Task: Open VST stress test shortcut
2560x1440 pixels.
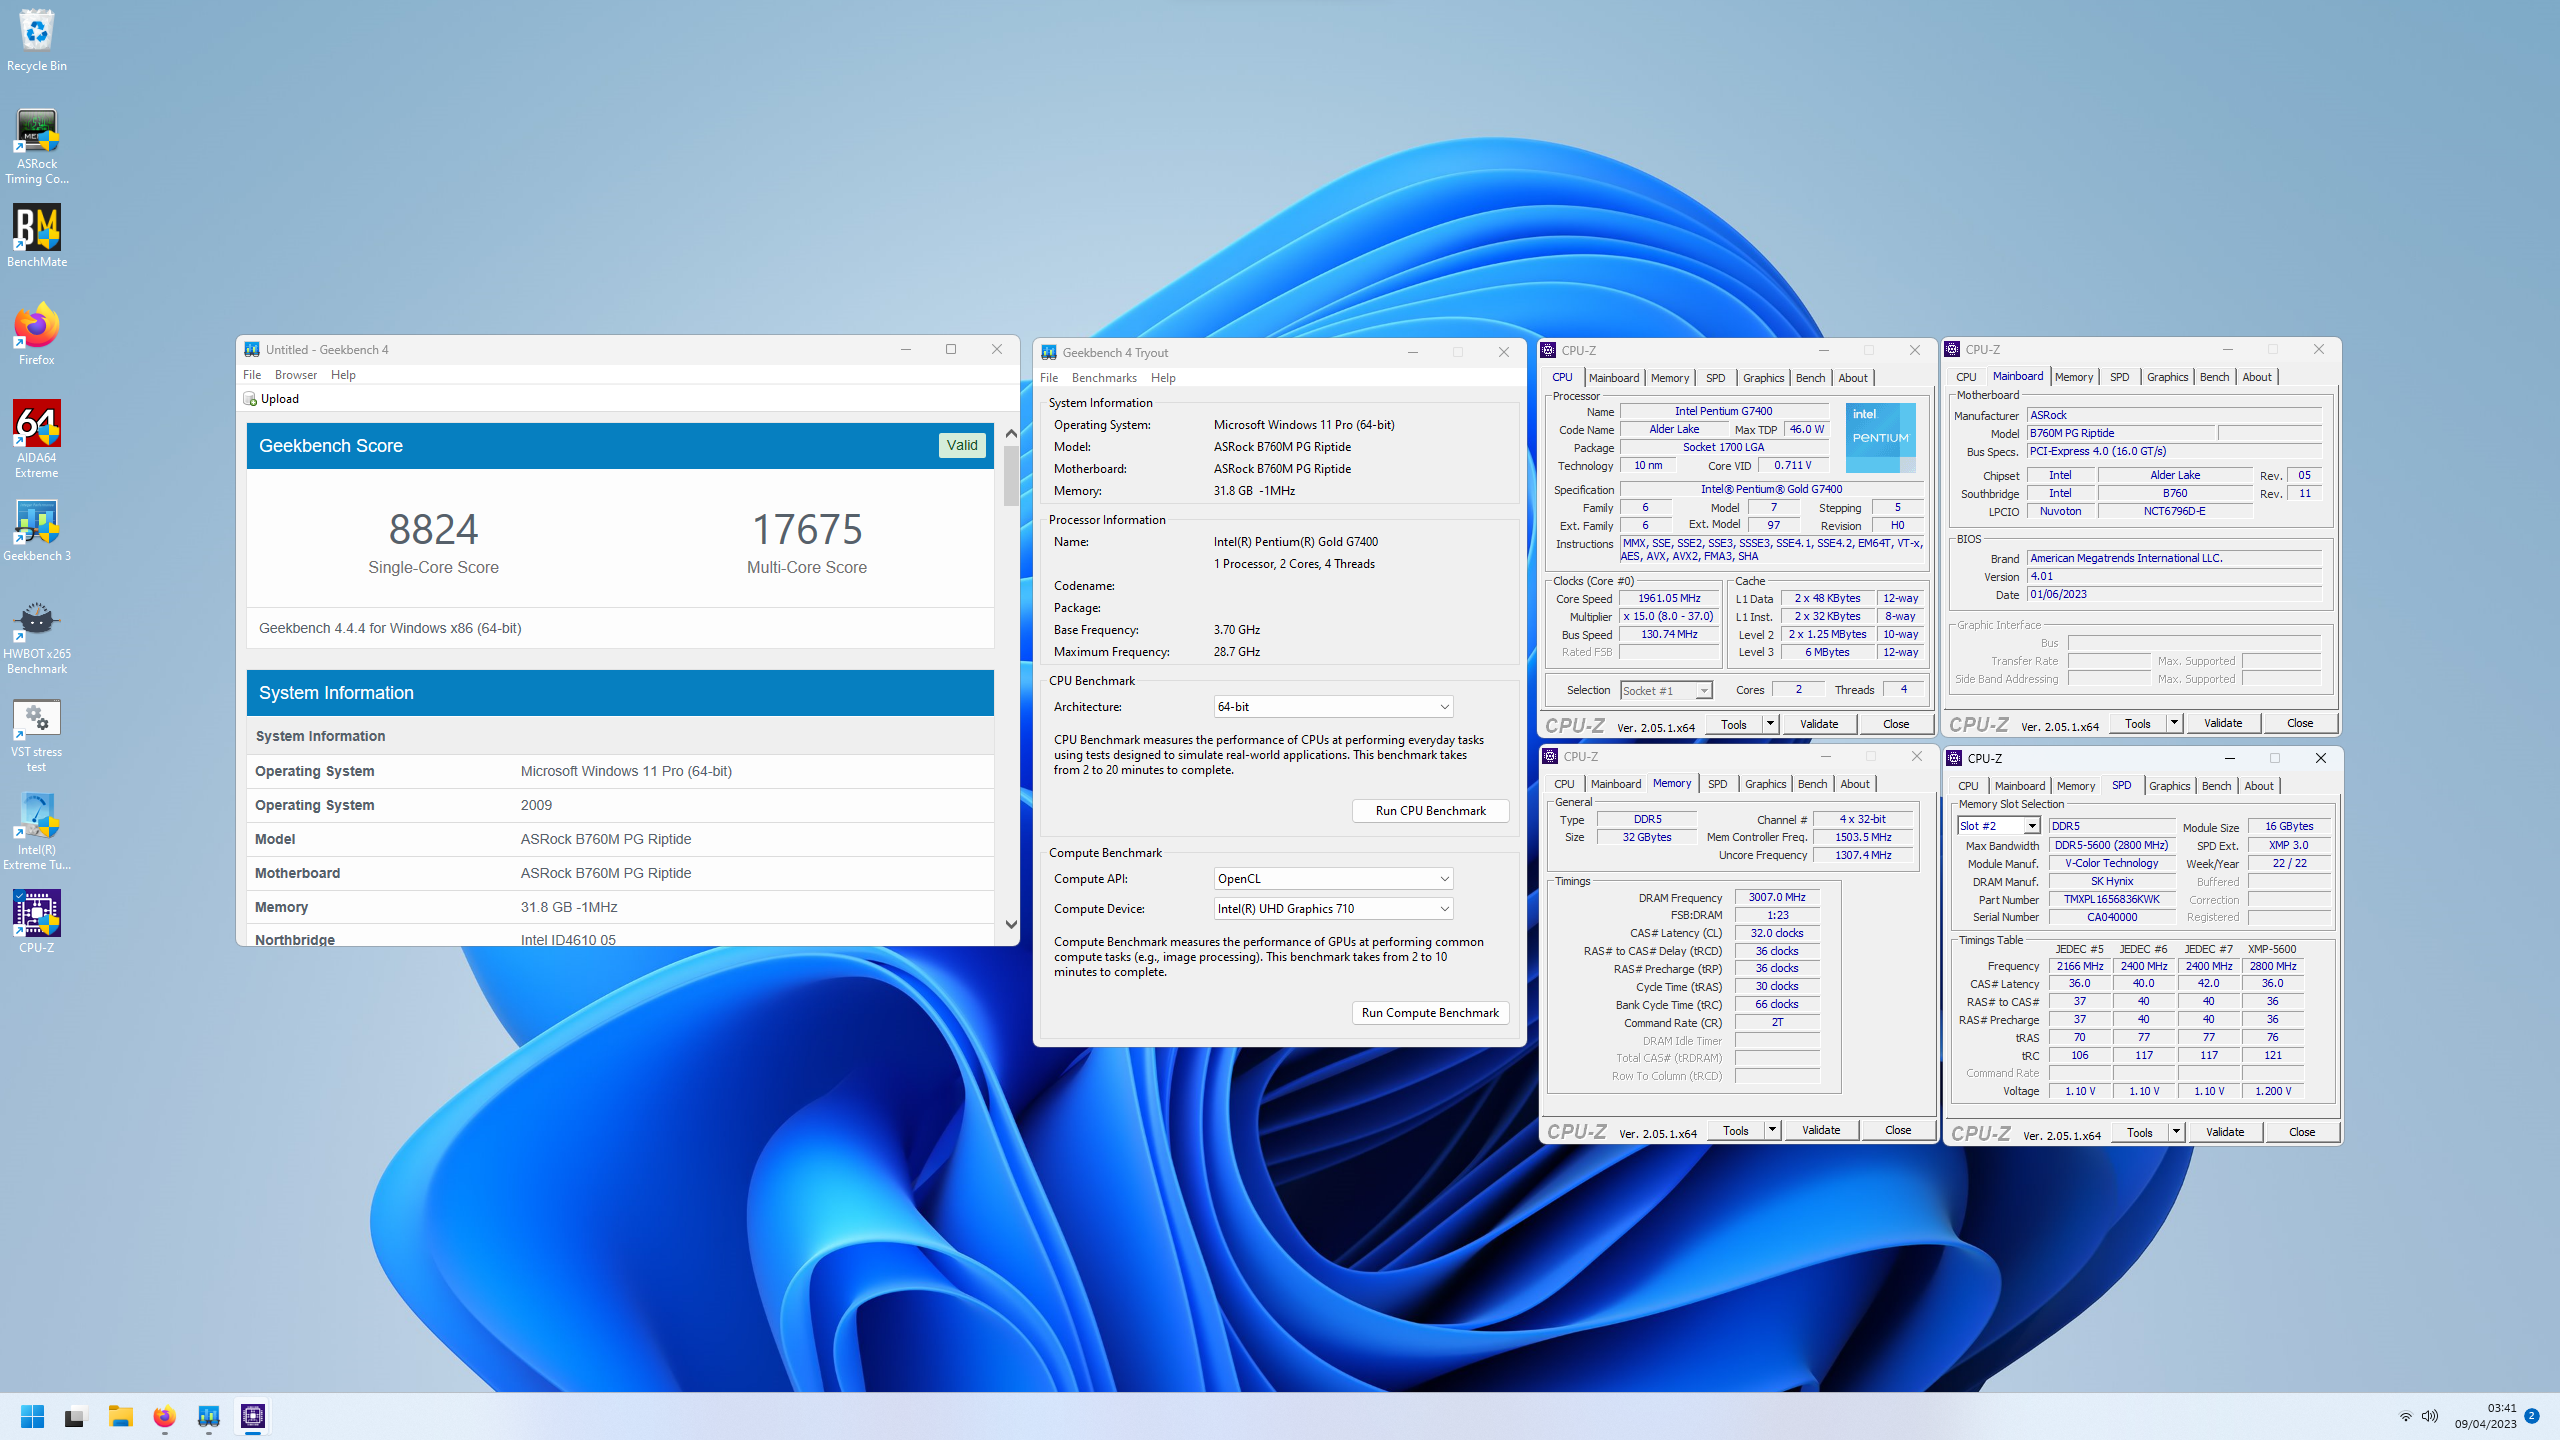Action: pyautogui.click(x=37, y=733)
